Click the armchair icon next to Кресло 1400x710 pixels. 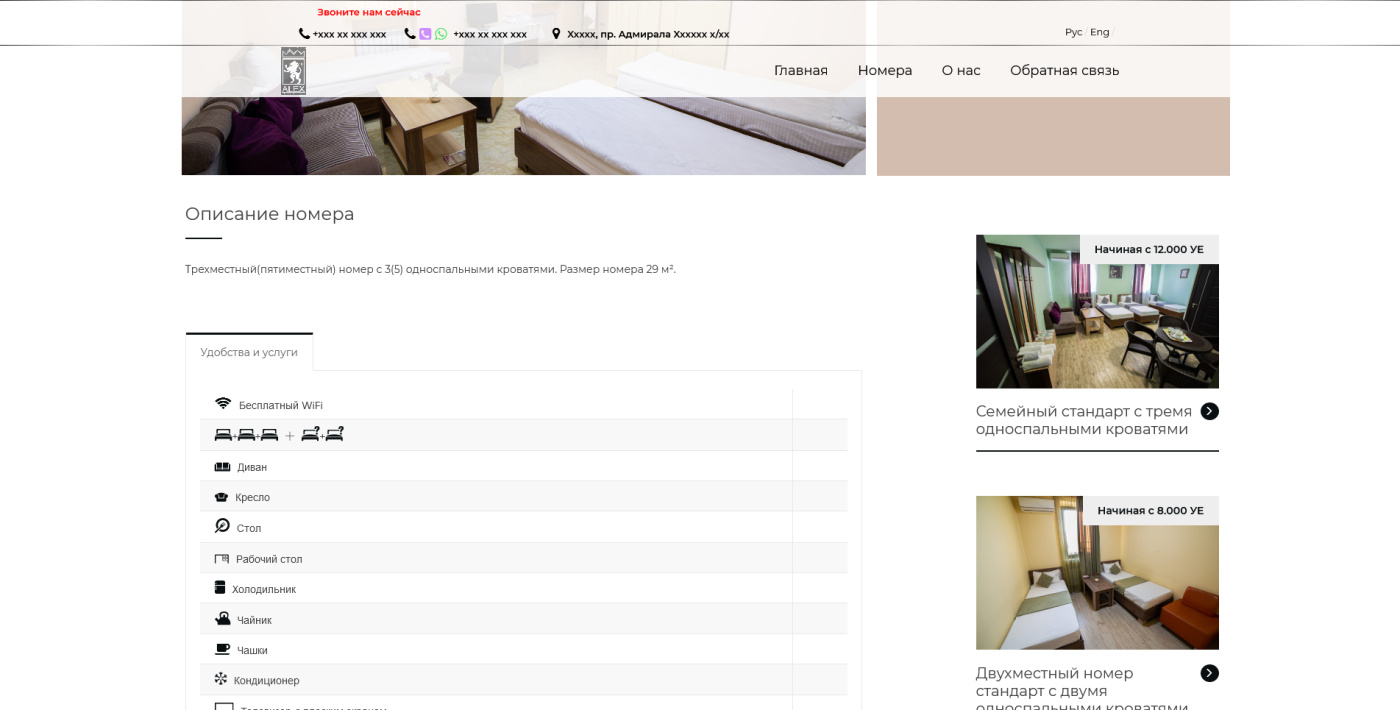tap(221, 497)
